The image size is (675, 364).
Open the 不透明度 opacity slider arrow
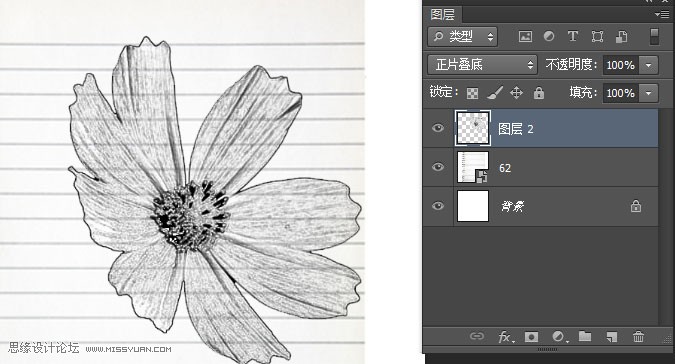point(648,65)
